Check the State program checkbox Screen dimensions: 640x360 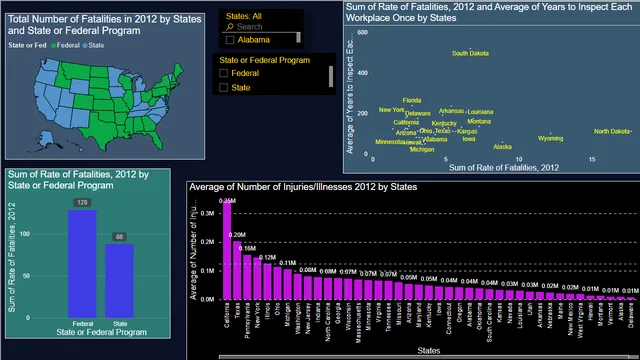(x=223, y=88)
